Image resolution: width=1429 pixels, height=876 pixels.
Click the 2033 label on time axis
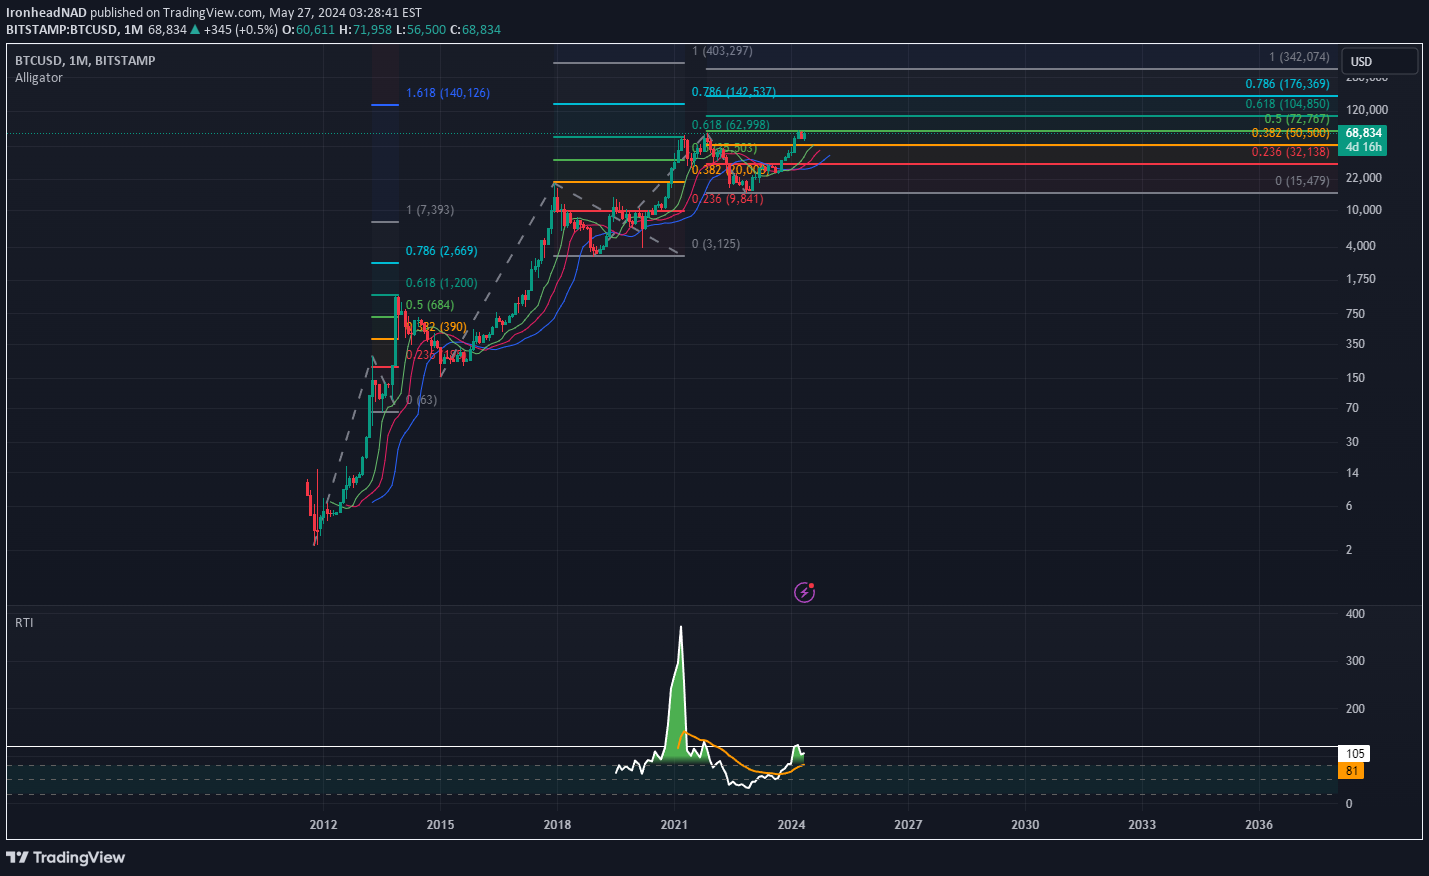pyautogui.click(x=1142, y=824)
